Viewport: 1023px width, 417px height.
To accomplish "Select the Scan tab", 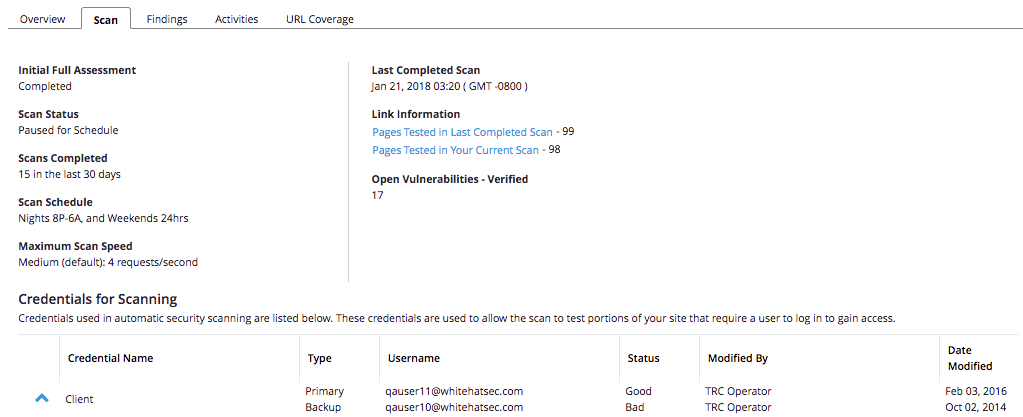I will pyautogui.click(x=105, y=20).
